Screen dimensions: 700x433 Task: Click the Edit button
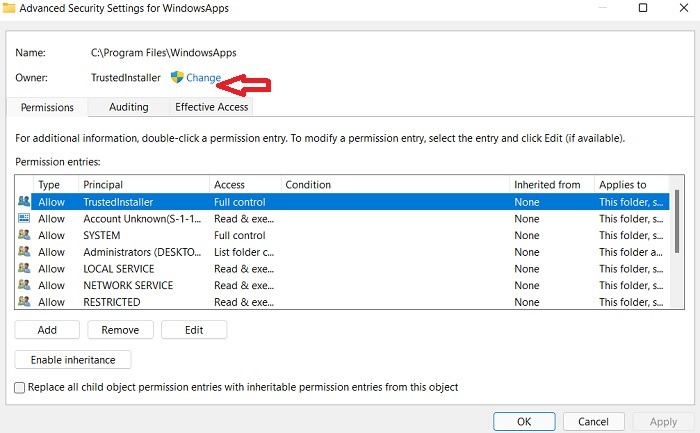pos(194,330)
